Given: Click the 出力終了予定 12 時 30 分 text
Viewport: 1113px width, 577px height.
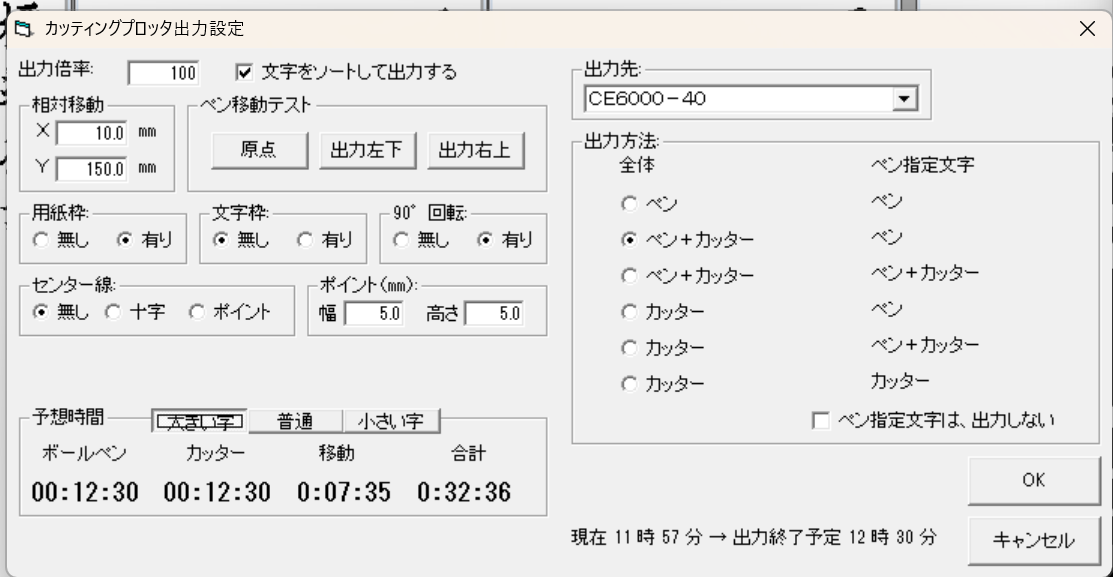Looking at the screenshot, I should point(835,537).
